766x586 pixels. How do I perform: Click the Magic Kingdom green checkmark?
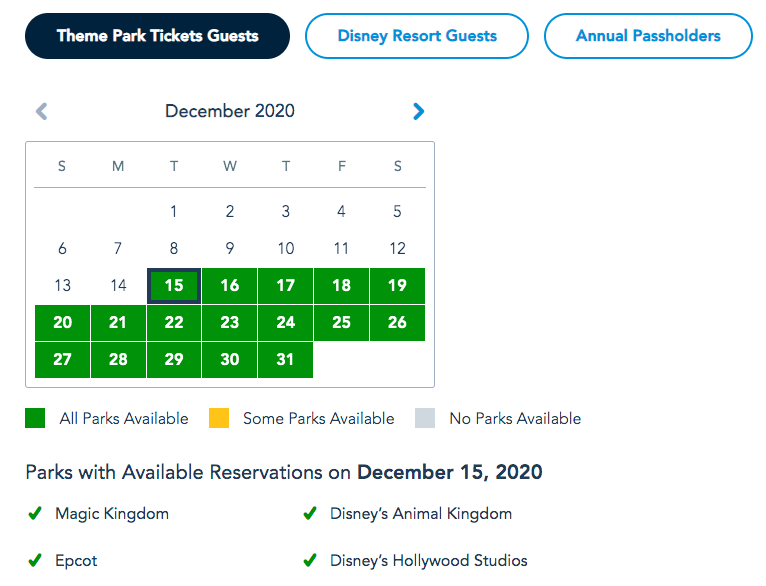pos(35,514)
